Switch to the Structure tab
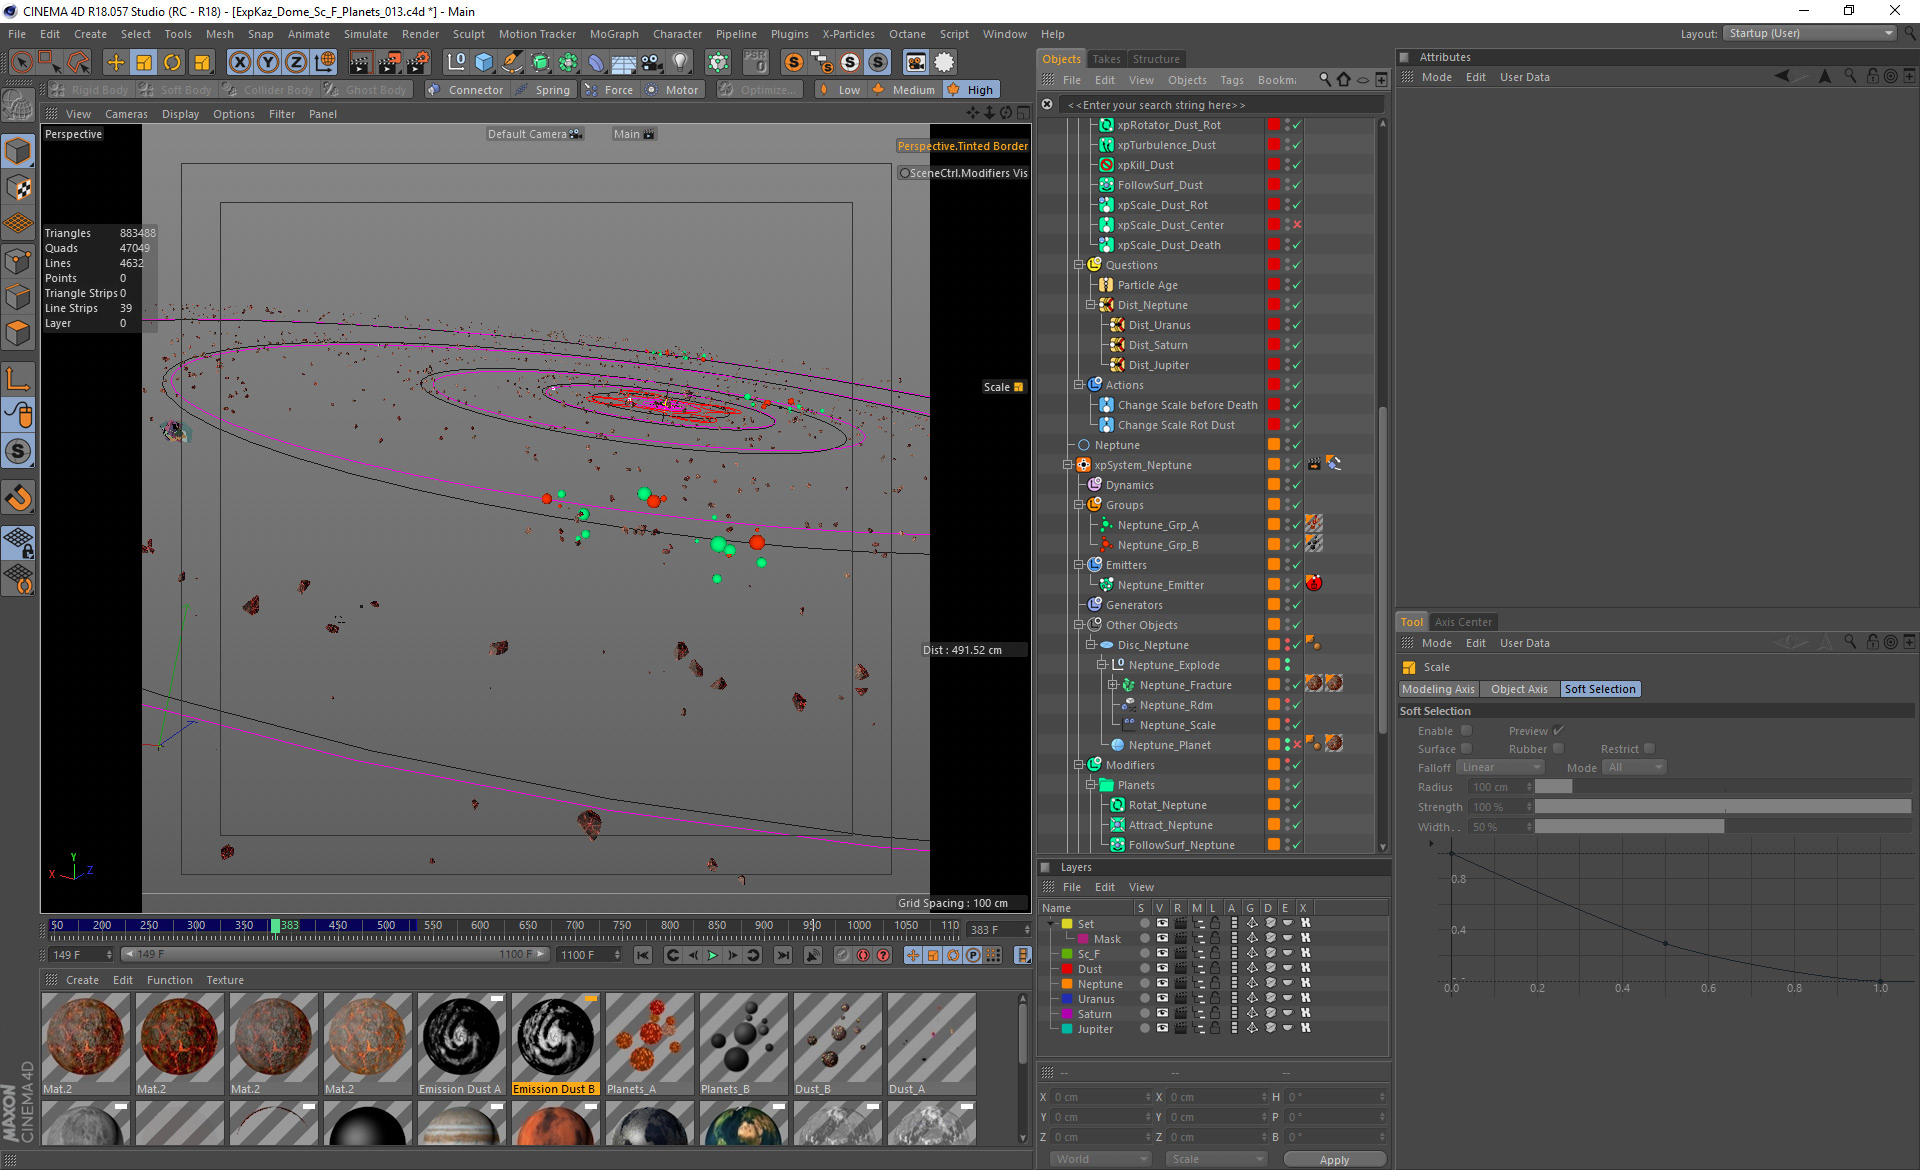Viewport: 1920px width, 1170px height. 1156,59
